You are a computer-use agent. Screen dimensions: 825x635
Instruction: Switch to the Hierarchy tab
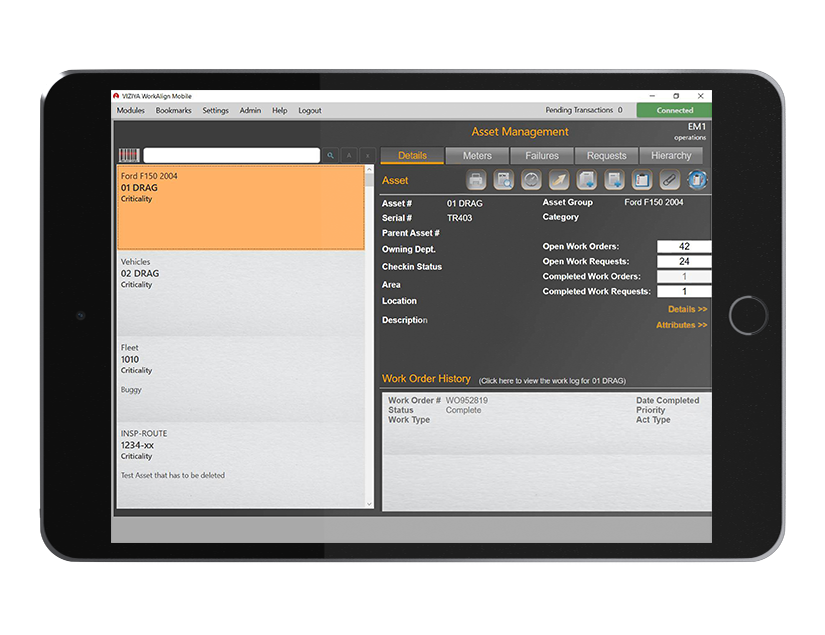671,155
